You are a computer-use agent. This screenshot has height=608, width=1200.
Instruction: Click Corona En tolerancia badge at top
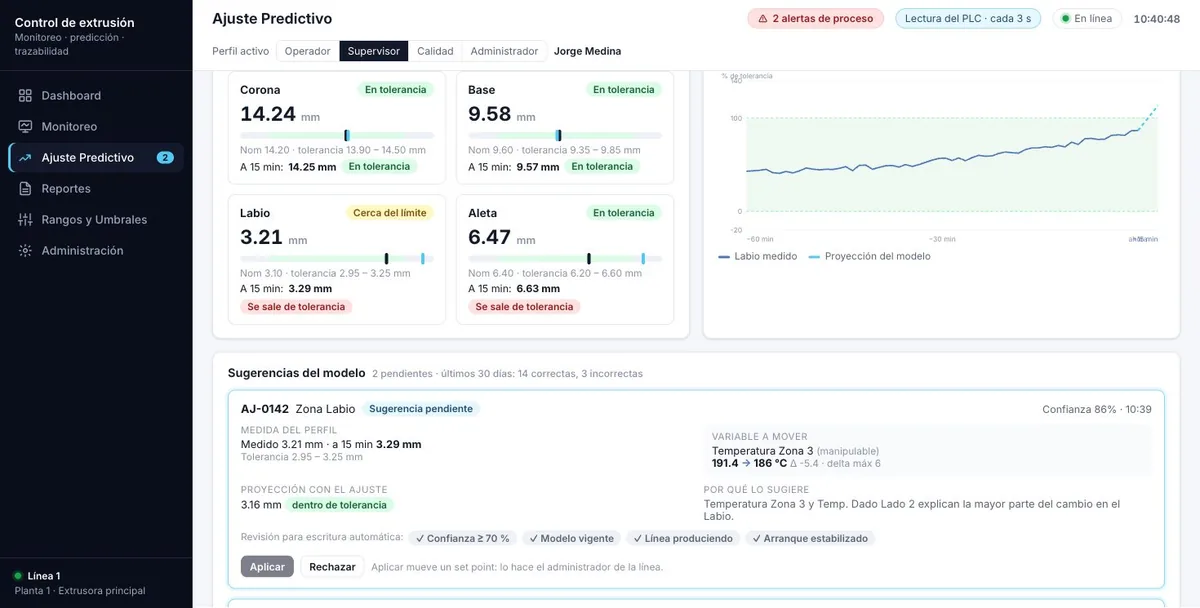pyautogui.click(x=396, y=90)
